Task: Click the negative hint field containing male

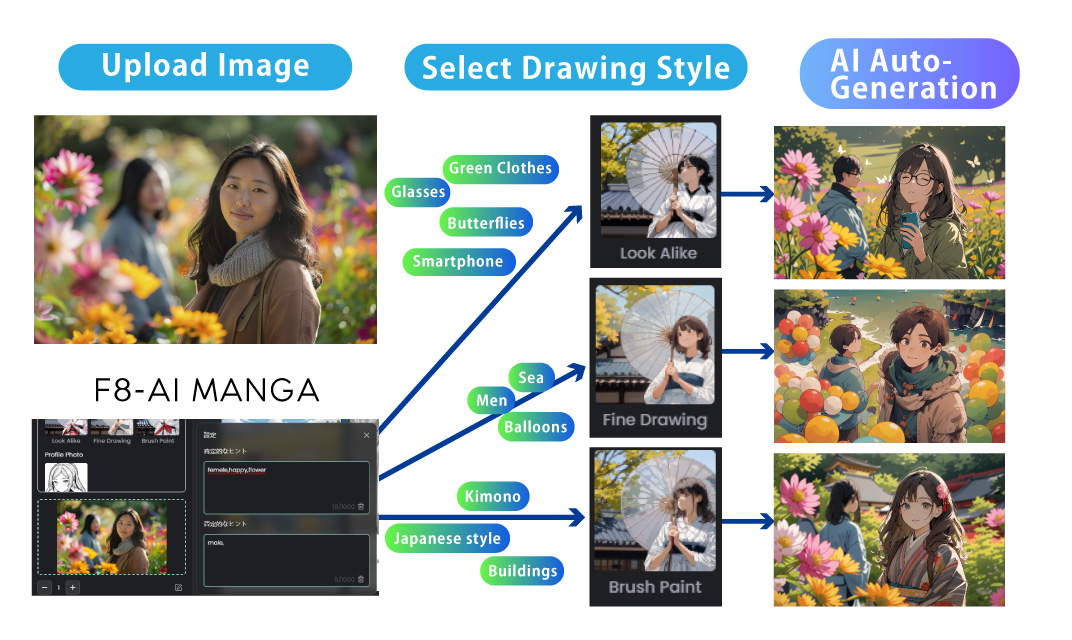Action: coord(286,560)
